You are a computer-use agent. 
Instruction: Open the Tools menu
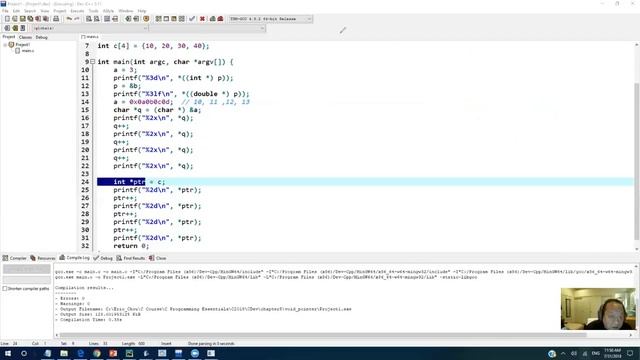pyautogui.click(x=93, y=11)
